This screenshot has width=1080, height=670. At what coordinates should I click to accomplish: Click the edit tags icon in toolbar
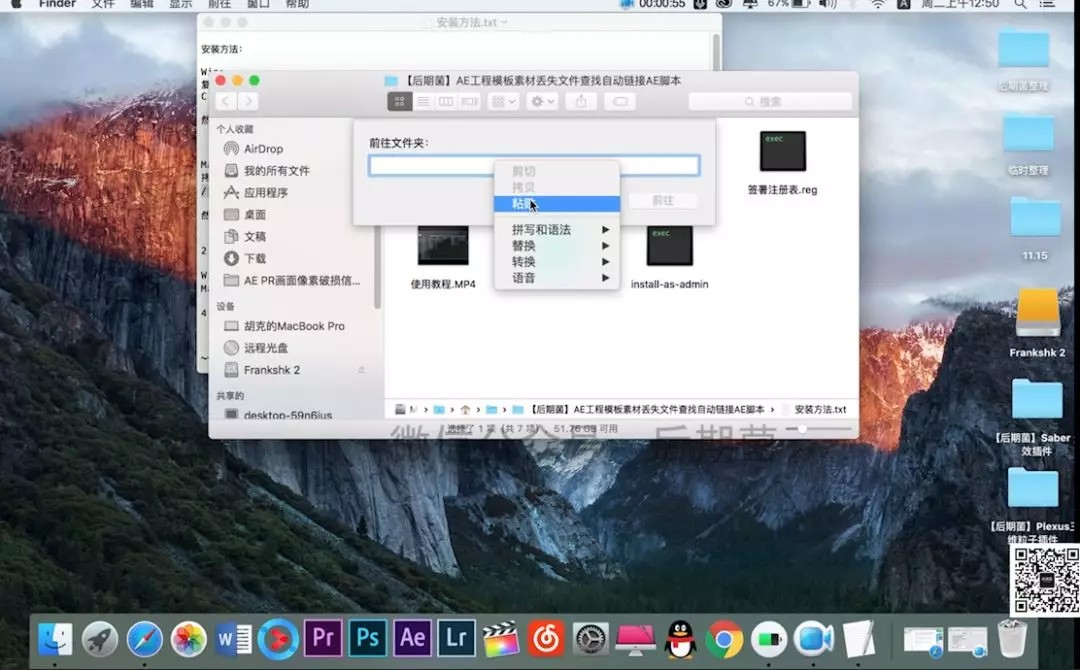[x=620, y=101]
